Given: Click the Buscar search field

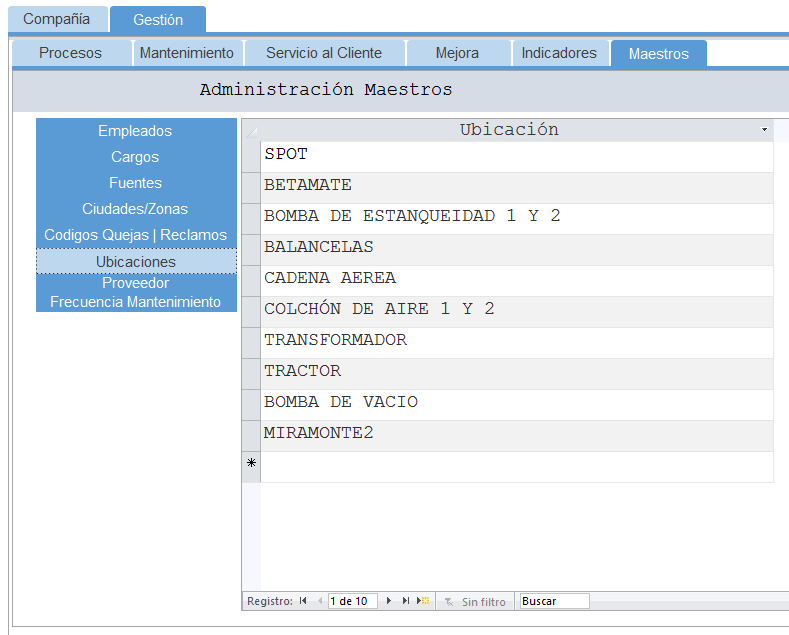Looking at the screenshot, I should [x=554, y=601].
